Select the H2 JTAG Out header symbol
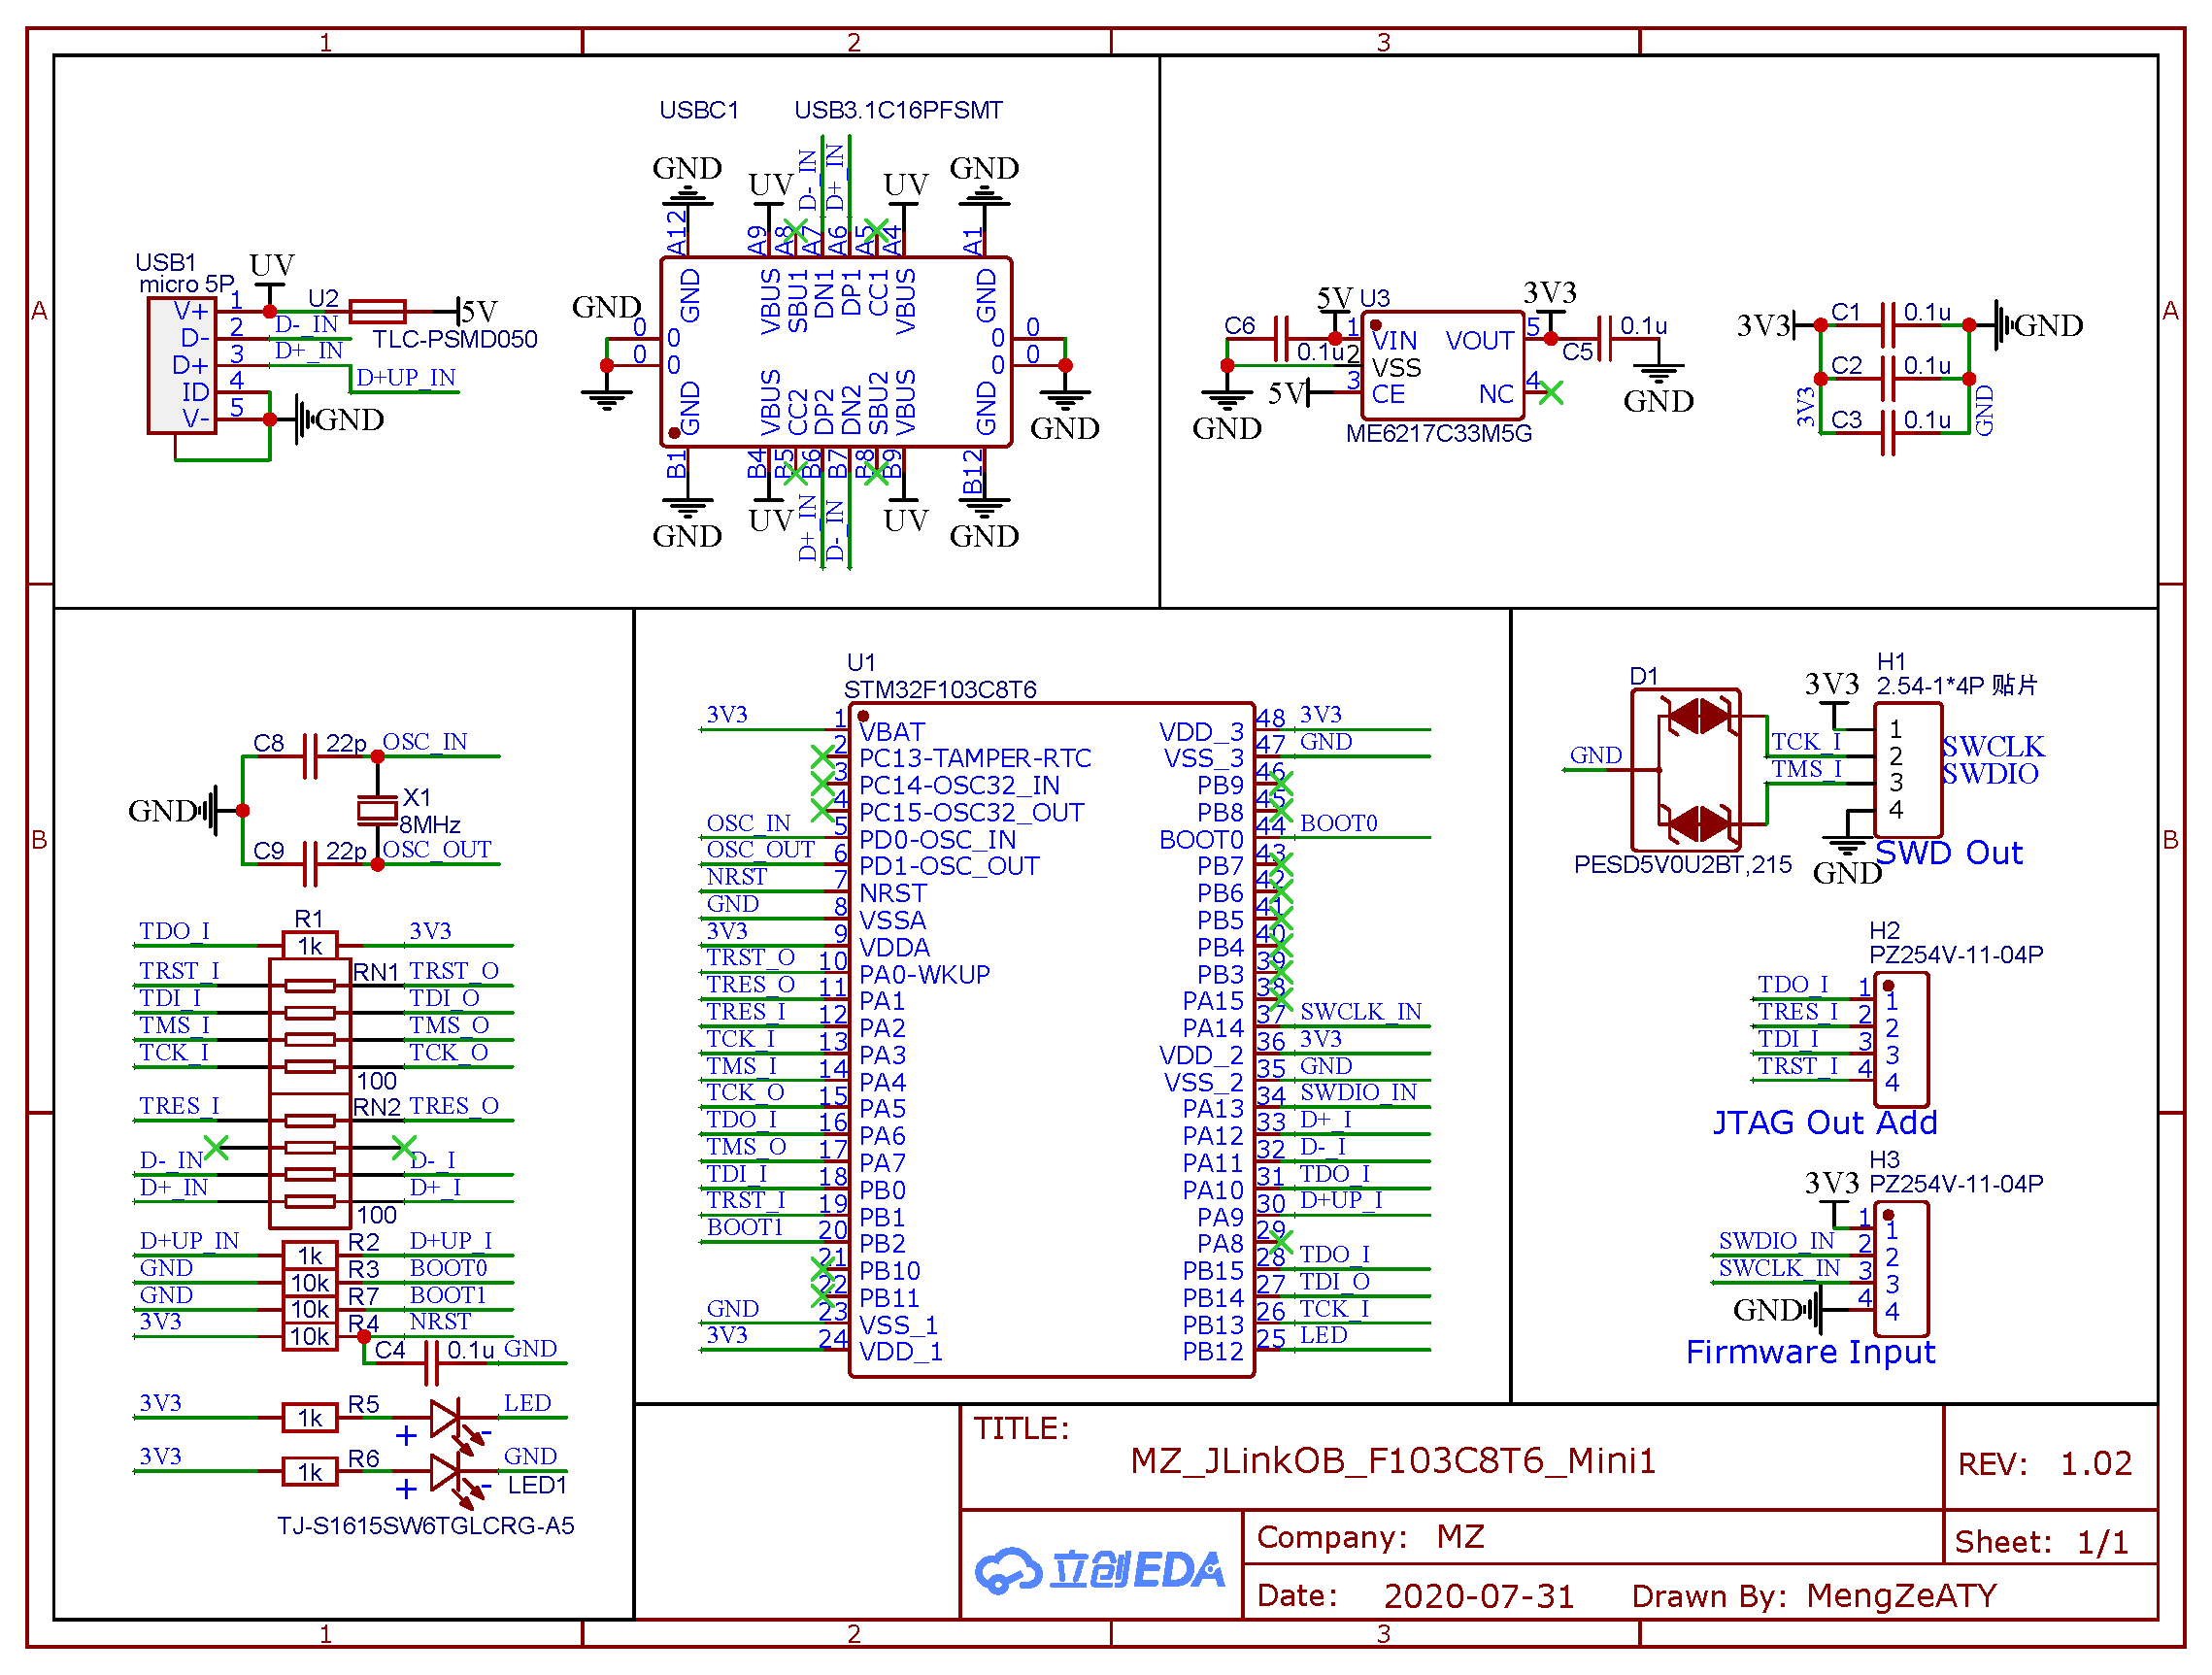This screenshot has width=2212, height=1675. 1900,1039
